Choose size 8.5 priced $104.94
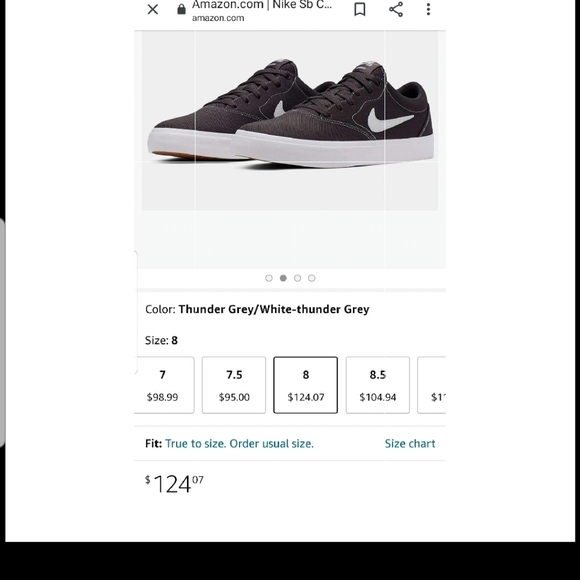Screen dimensions: 580x580 378,385
